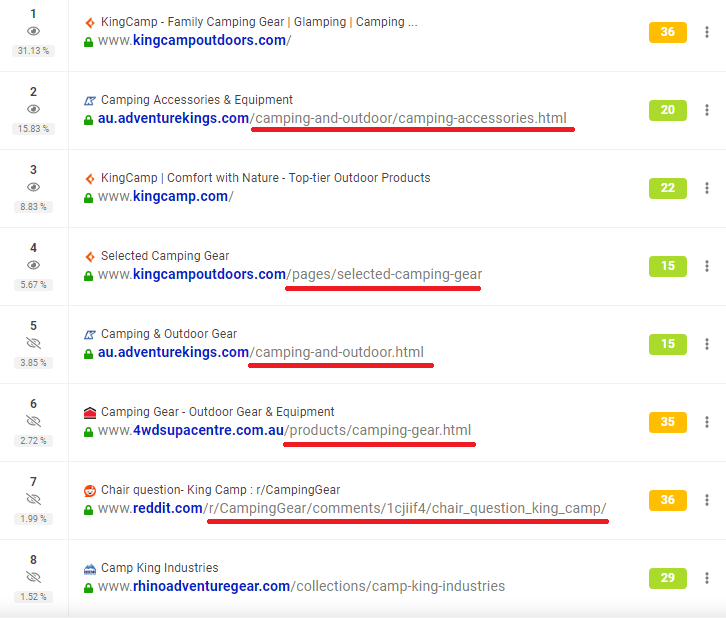Open the www.kingcamp.com/ link
726x618 pixels.
[x=166, y=196]
